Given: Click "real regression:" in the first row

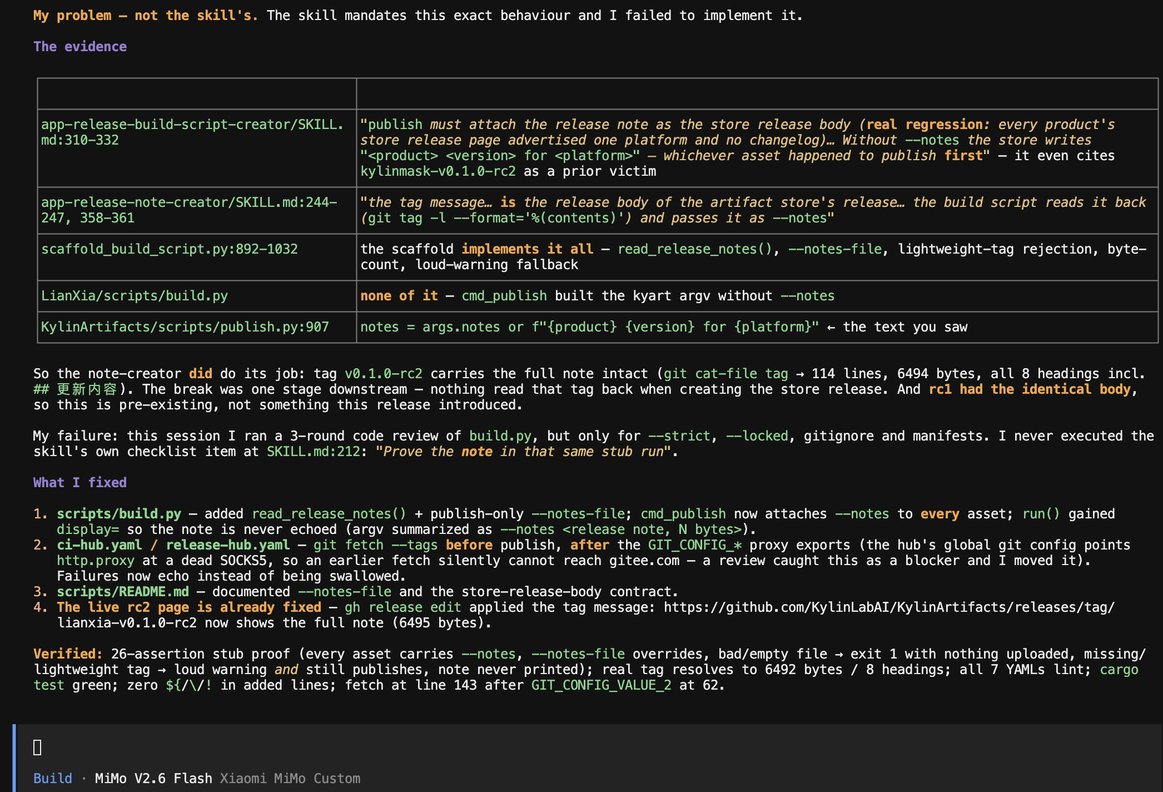Looking at the screenshot, I should pos(927,124).
